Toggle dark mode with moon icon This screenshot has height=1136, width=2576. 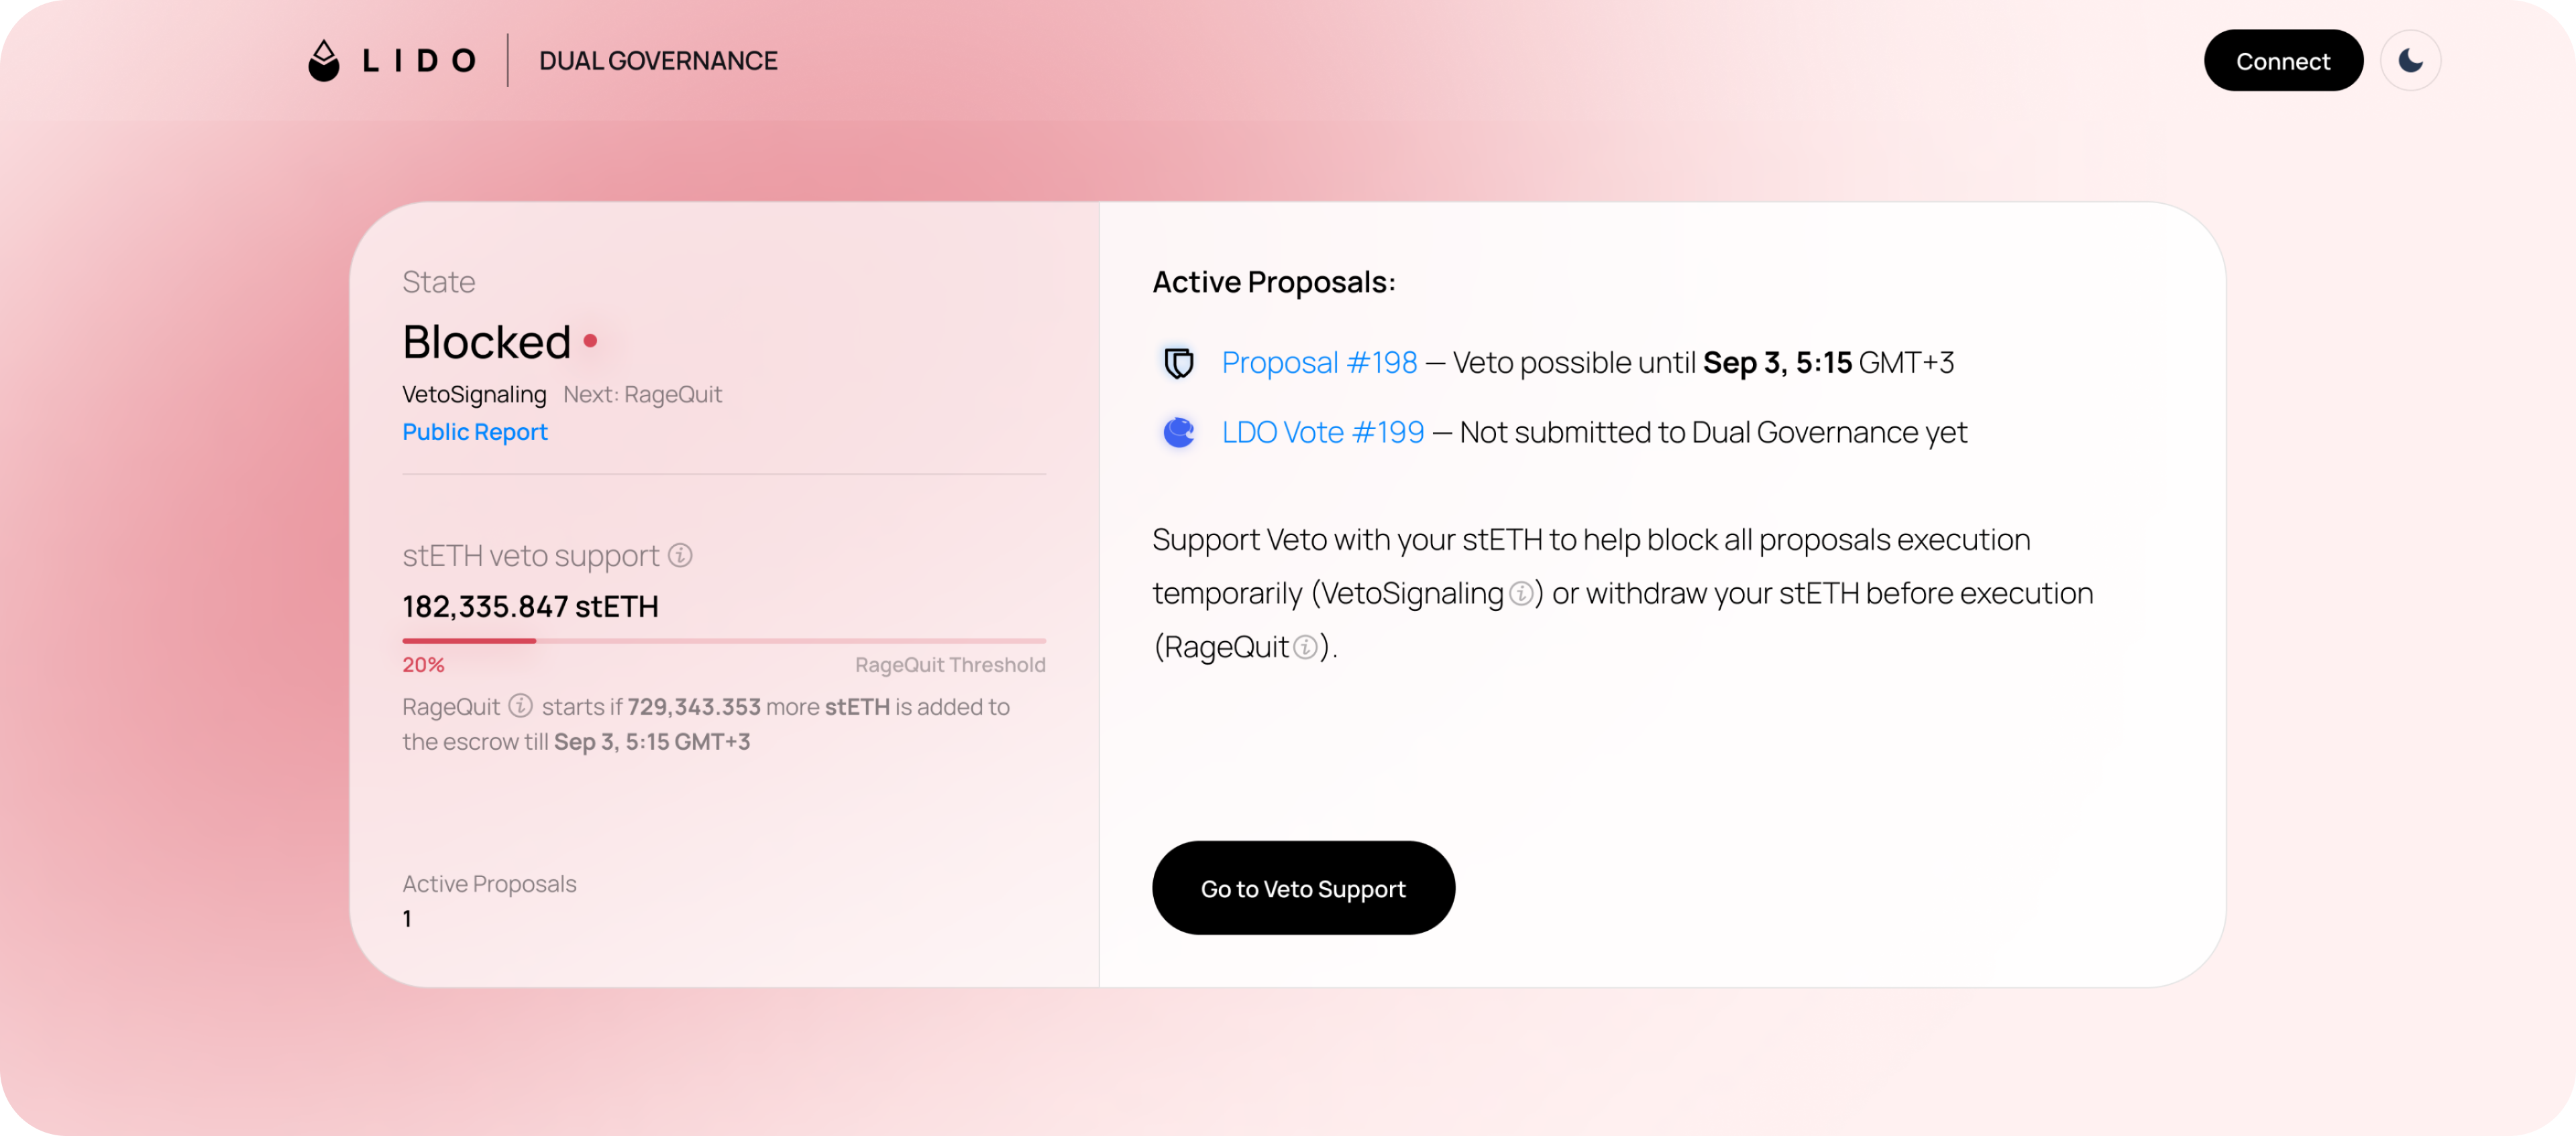2410,61
